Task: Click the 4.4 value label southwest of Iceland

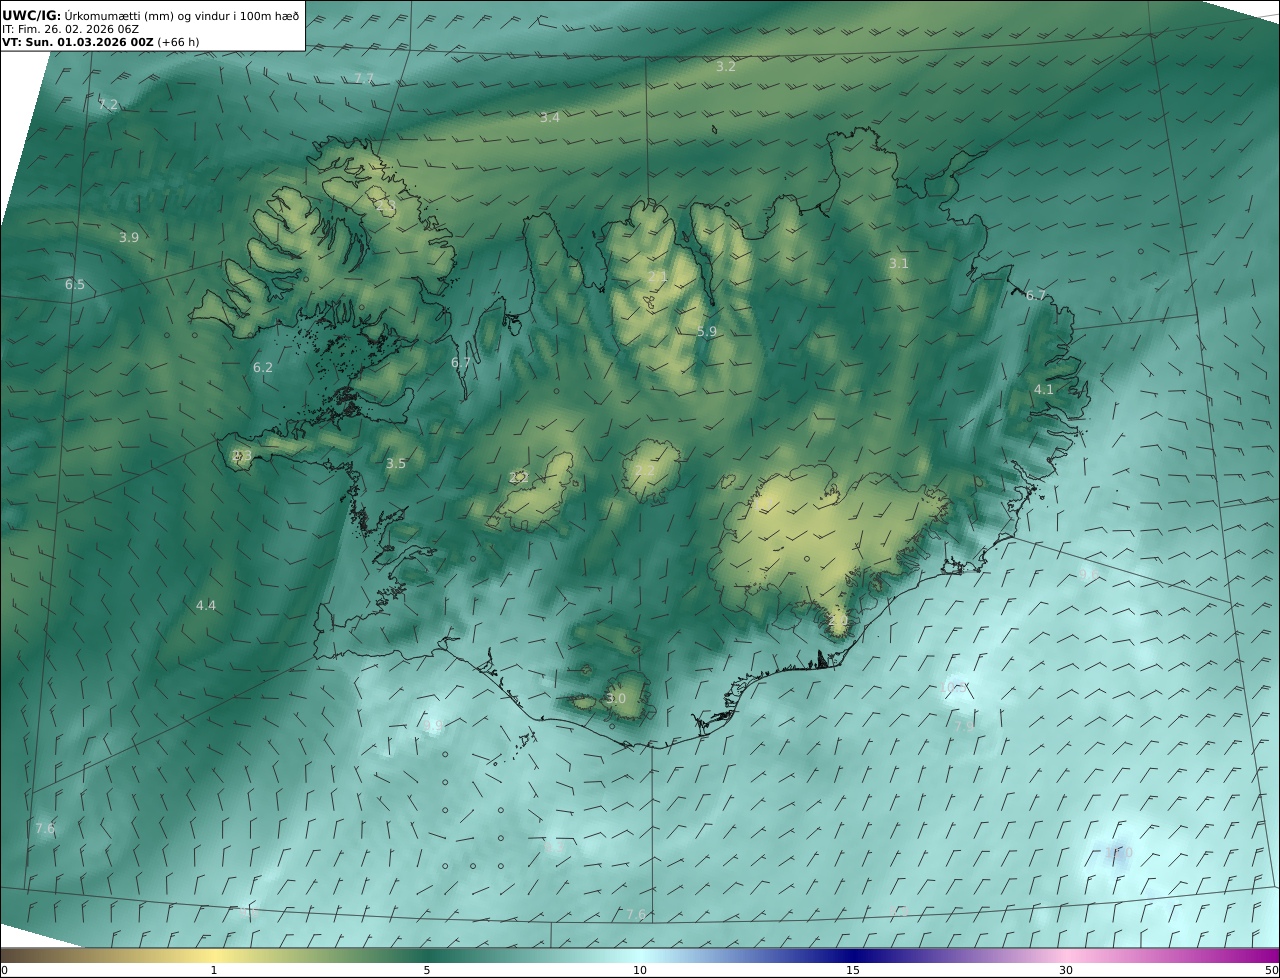Action: 206,606
